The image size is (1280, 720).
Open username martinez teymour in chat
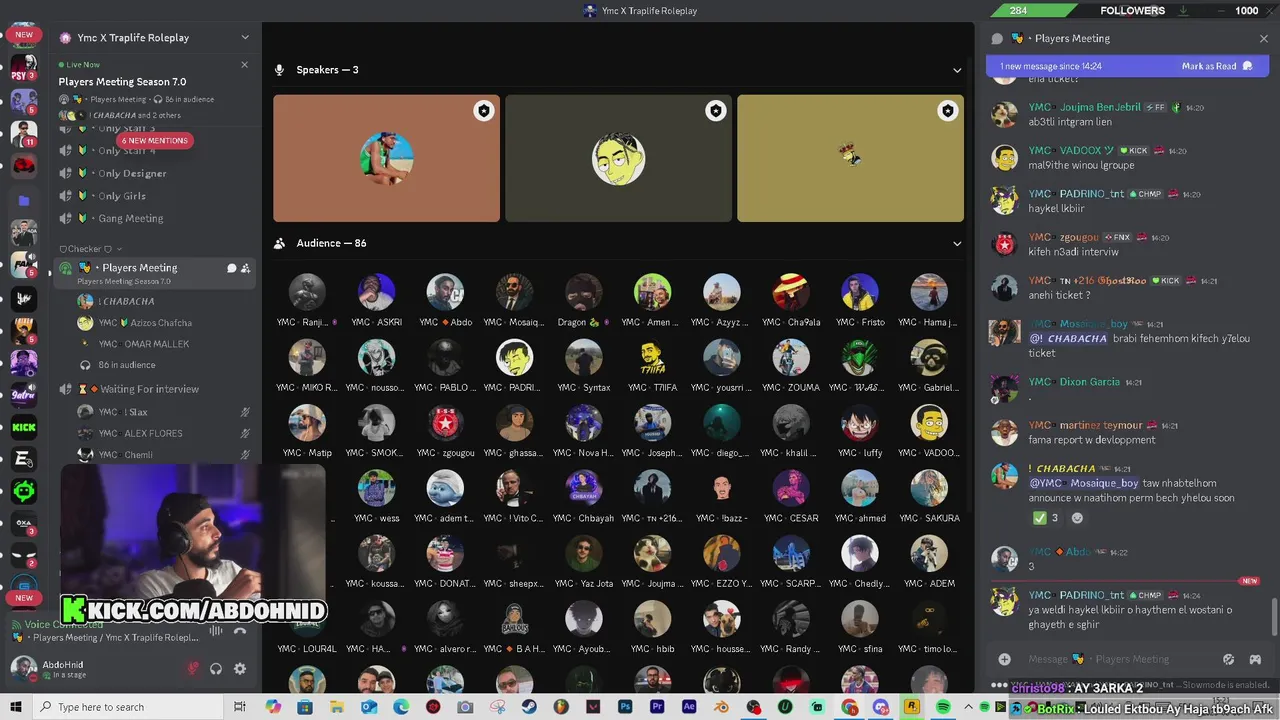click(x=1087, y=425)
